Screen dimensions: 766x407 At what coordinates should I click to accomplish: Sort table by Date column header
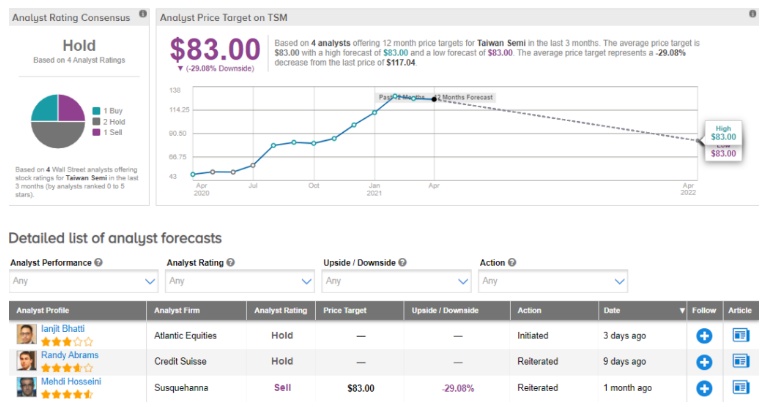click(x=641, y=311)
